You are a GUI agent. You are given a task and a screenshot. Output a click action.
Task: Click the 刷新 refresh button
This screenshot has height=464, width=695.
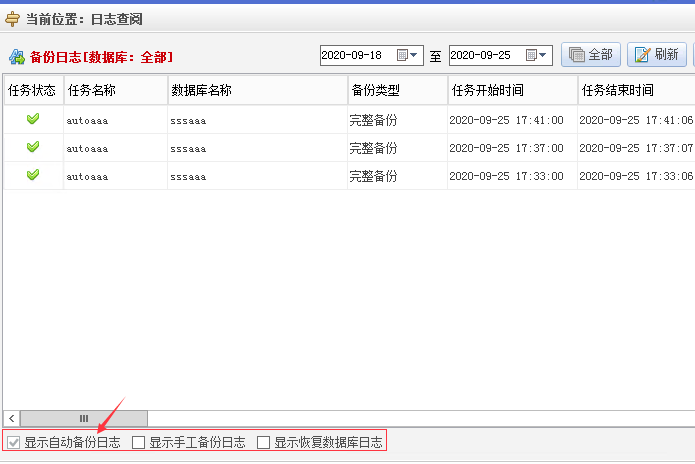click(x=656, y=55)
